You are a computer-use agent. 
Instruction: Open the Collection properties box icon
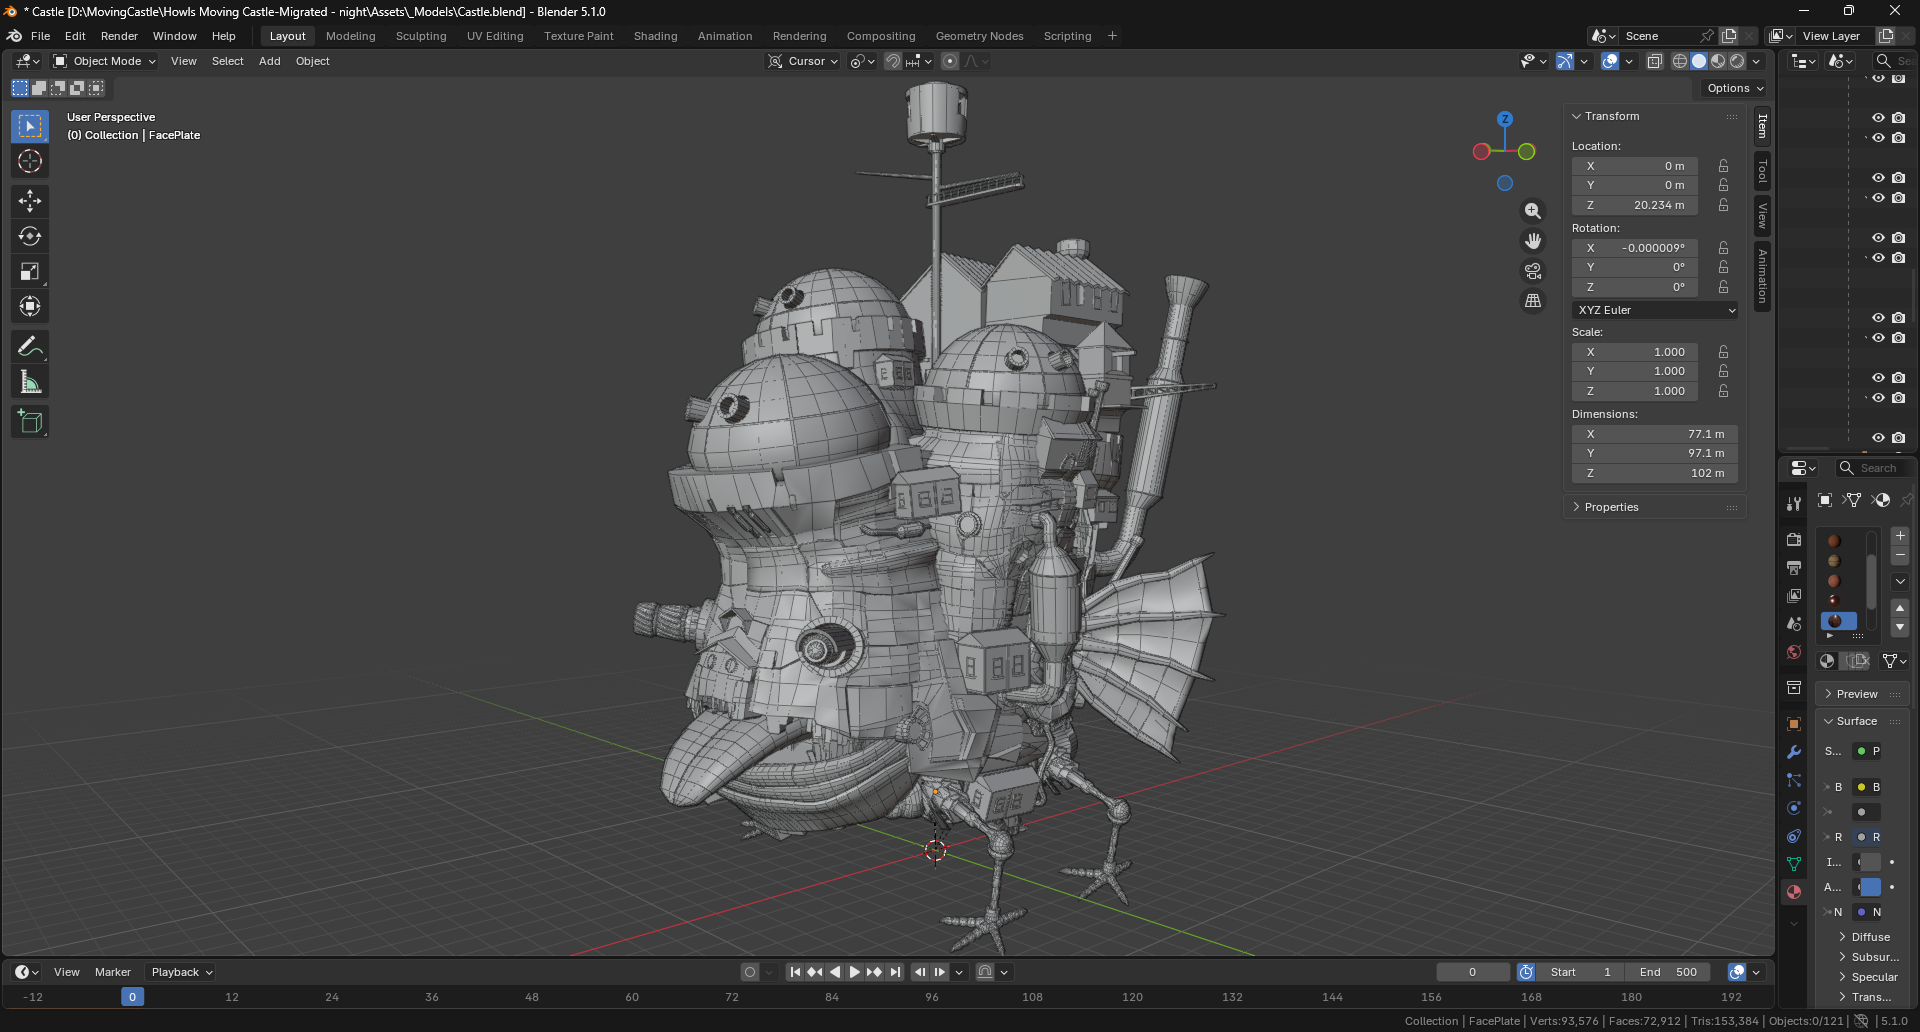click(1794, 688)
